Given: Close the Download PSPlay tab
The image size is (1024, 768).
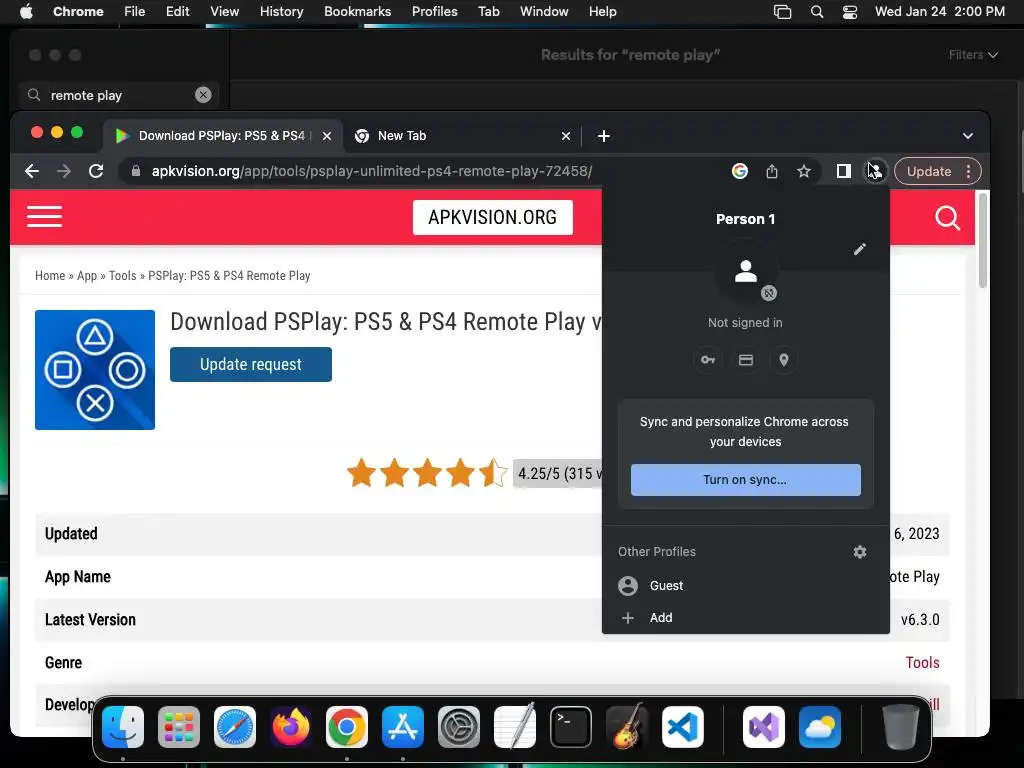Looking at the screenshot, I should click(x=327, y=136).
